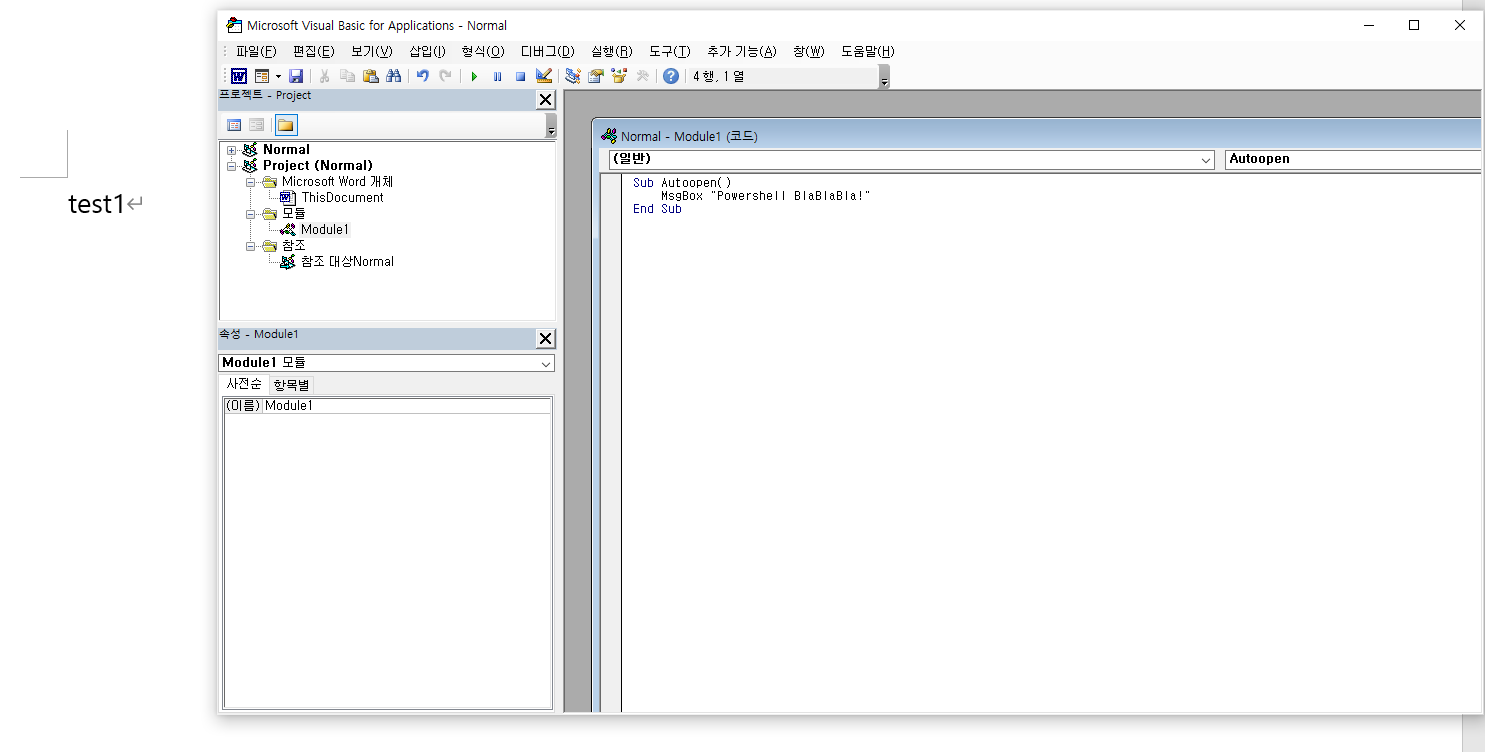The width and height of the screenshot is (1485, 752).
Task: Open Visual Basic Help question mark icon
Action: point(671,76)
